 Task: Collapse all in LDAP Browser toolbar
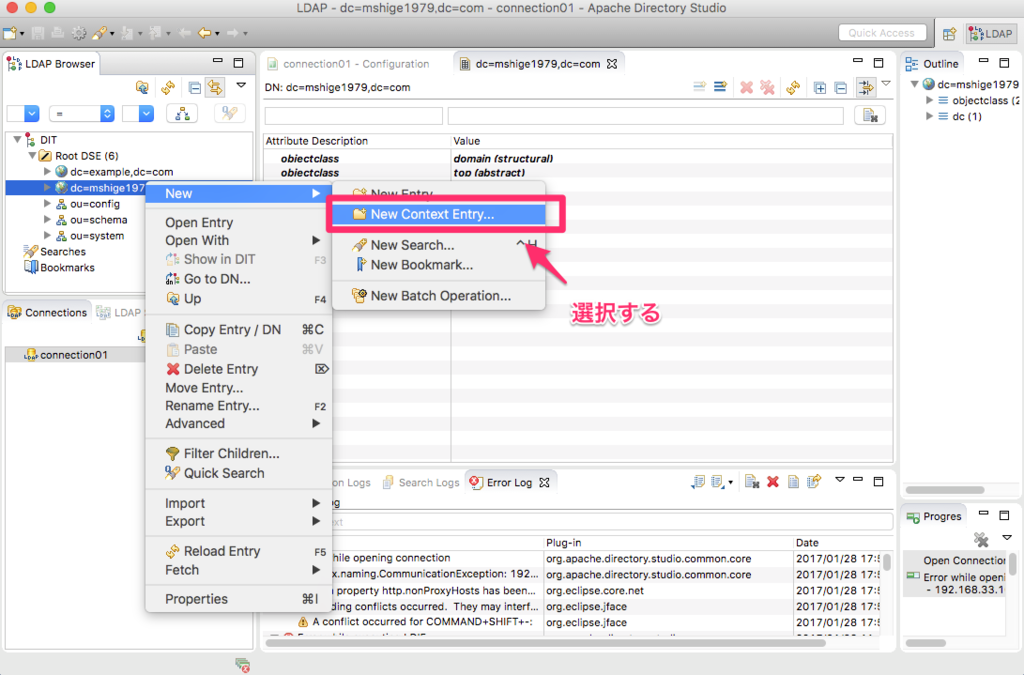195,87
